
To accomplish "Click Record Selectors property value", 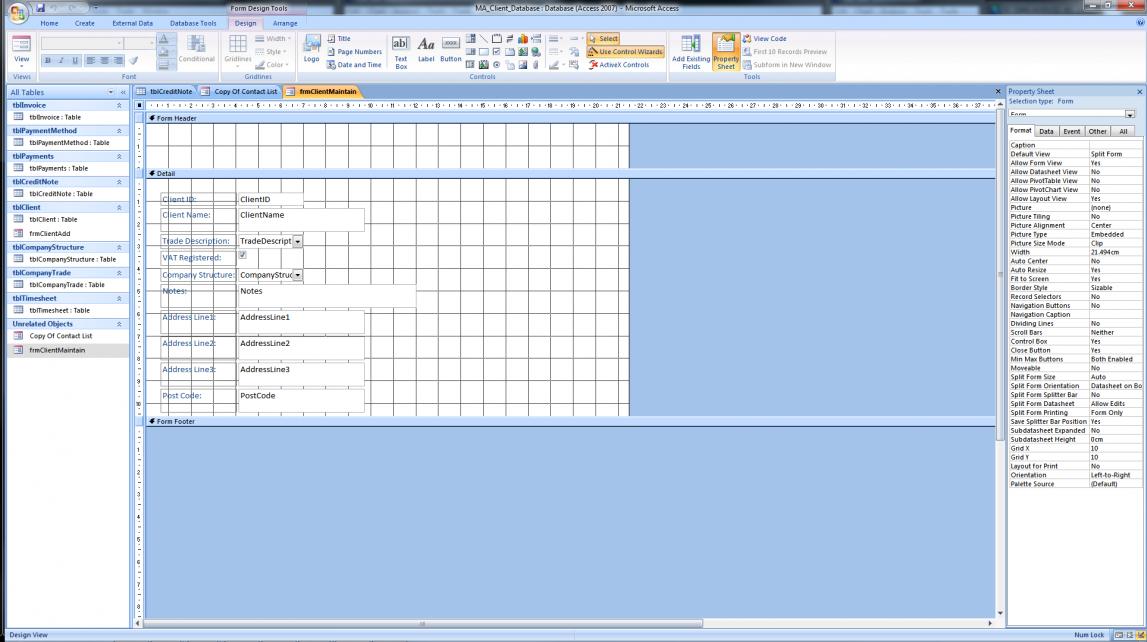I will [1115, 297].
